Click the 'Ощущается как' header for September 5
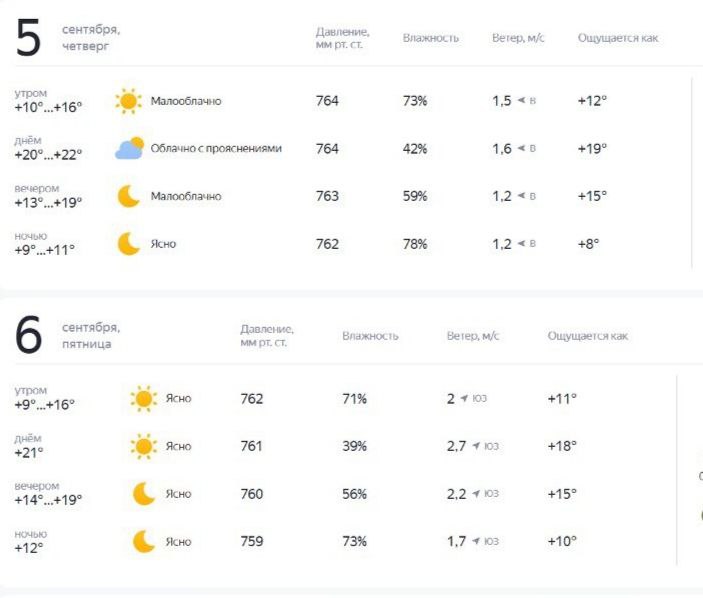Image resolution: width=703 pixels, height=598 pixels. tap(618, 38)
